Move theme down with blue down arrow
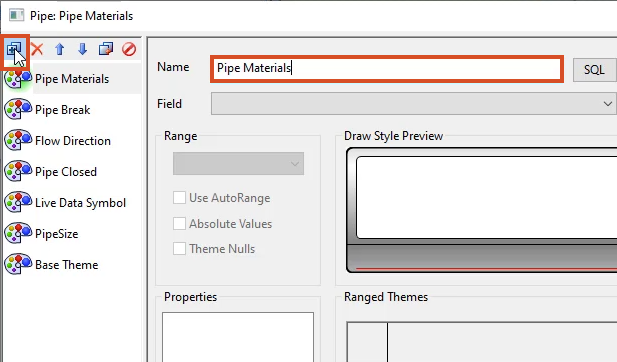This screenshot has width=617, height=362. [82, 49]
